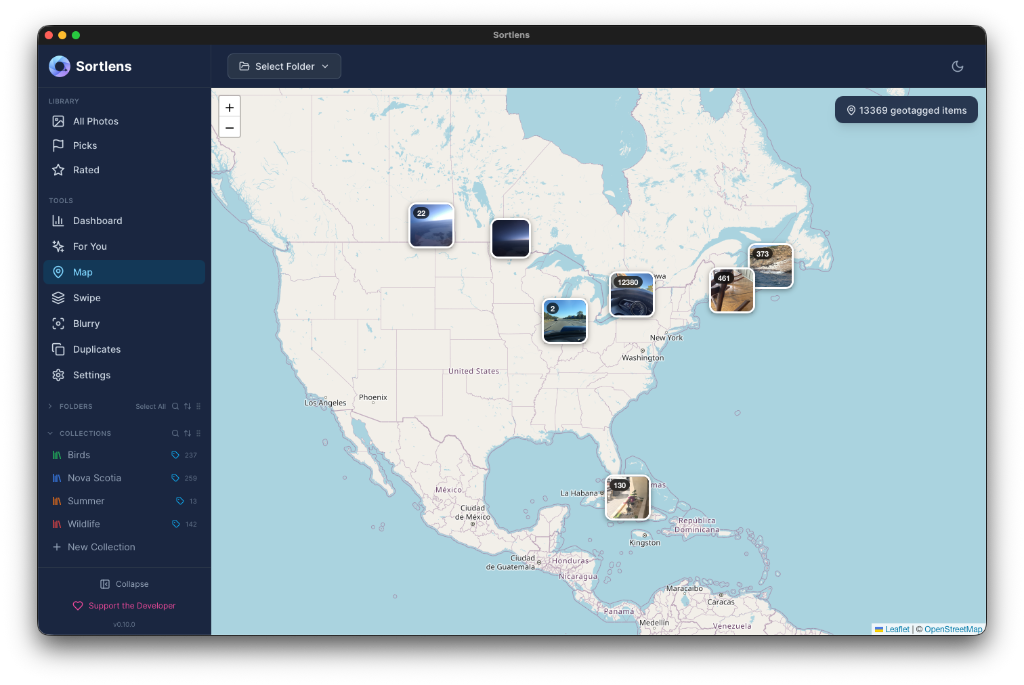The image size is (1024, 685).
Task: Open the photo cluster labeled 2
Action: 565,321
